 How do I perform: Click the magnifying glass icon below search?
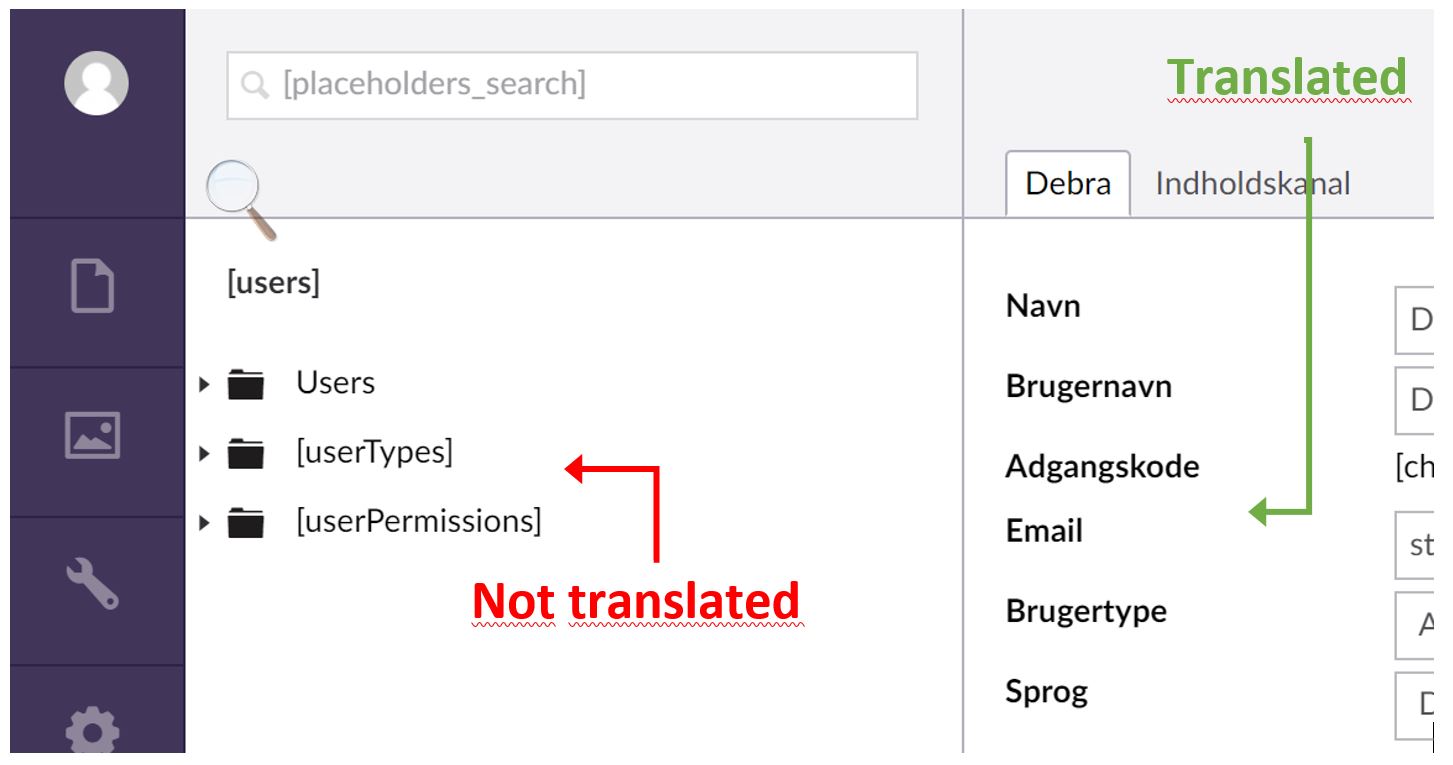click(x=240, y=201)
